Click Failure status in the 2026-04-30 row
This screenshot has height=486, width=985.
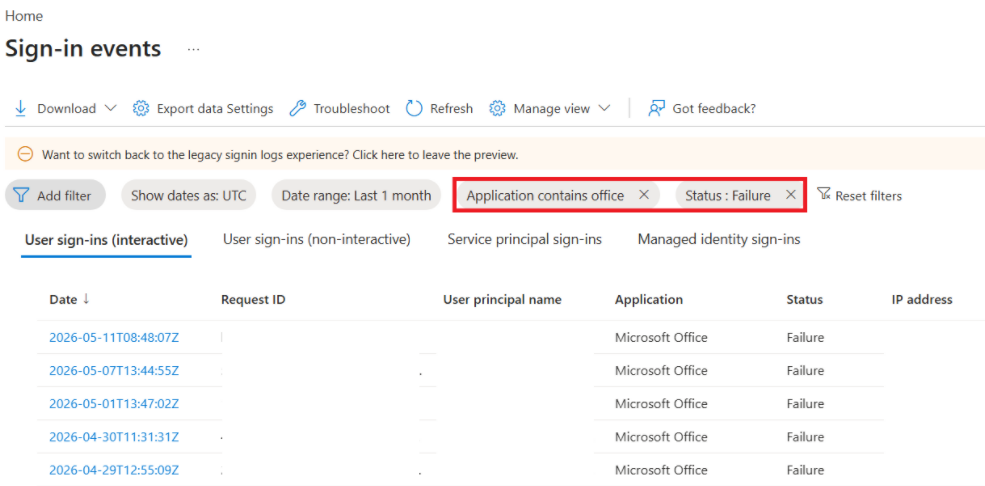(805, 437)
